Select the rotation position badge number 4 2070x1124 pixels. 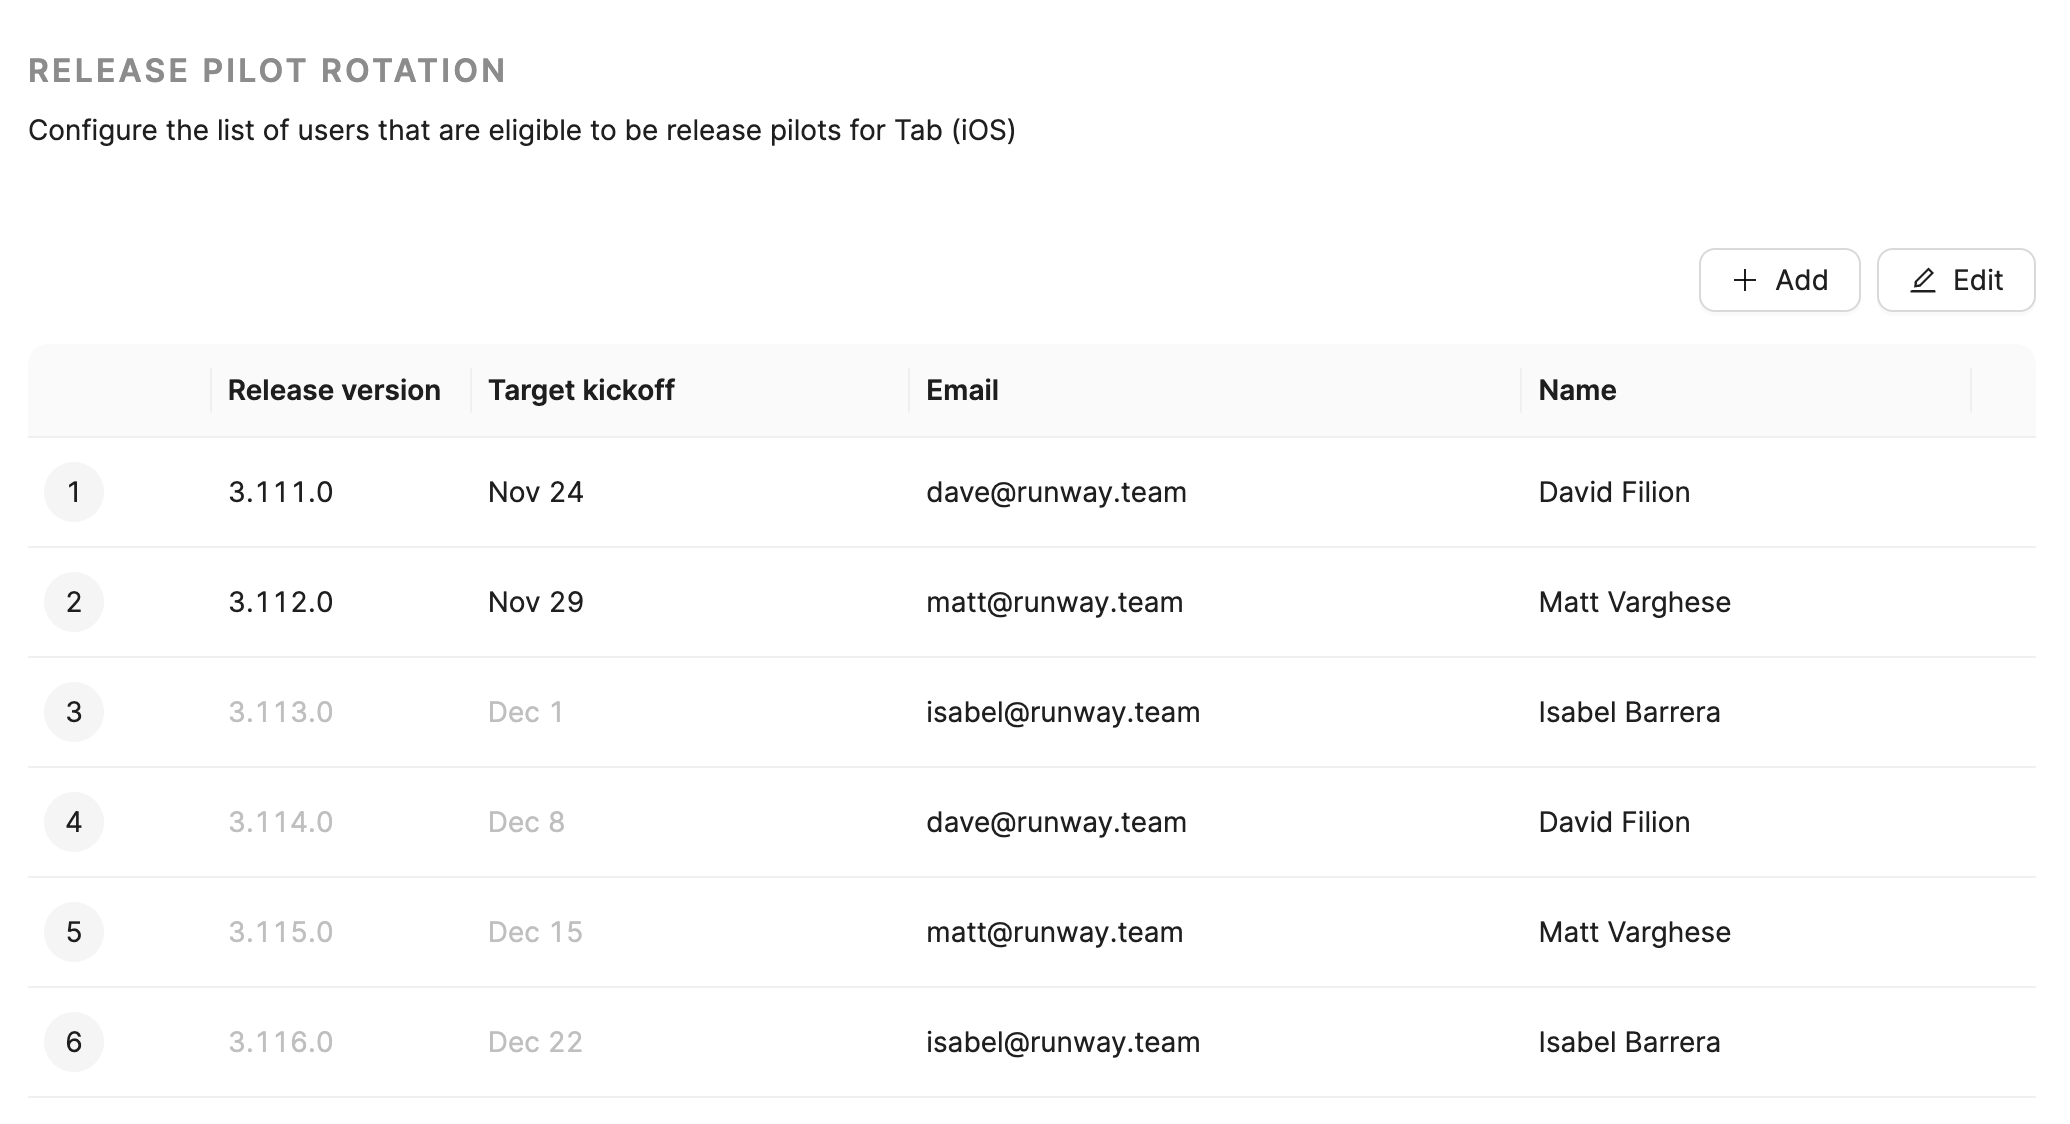click(74, 822)
